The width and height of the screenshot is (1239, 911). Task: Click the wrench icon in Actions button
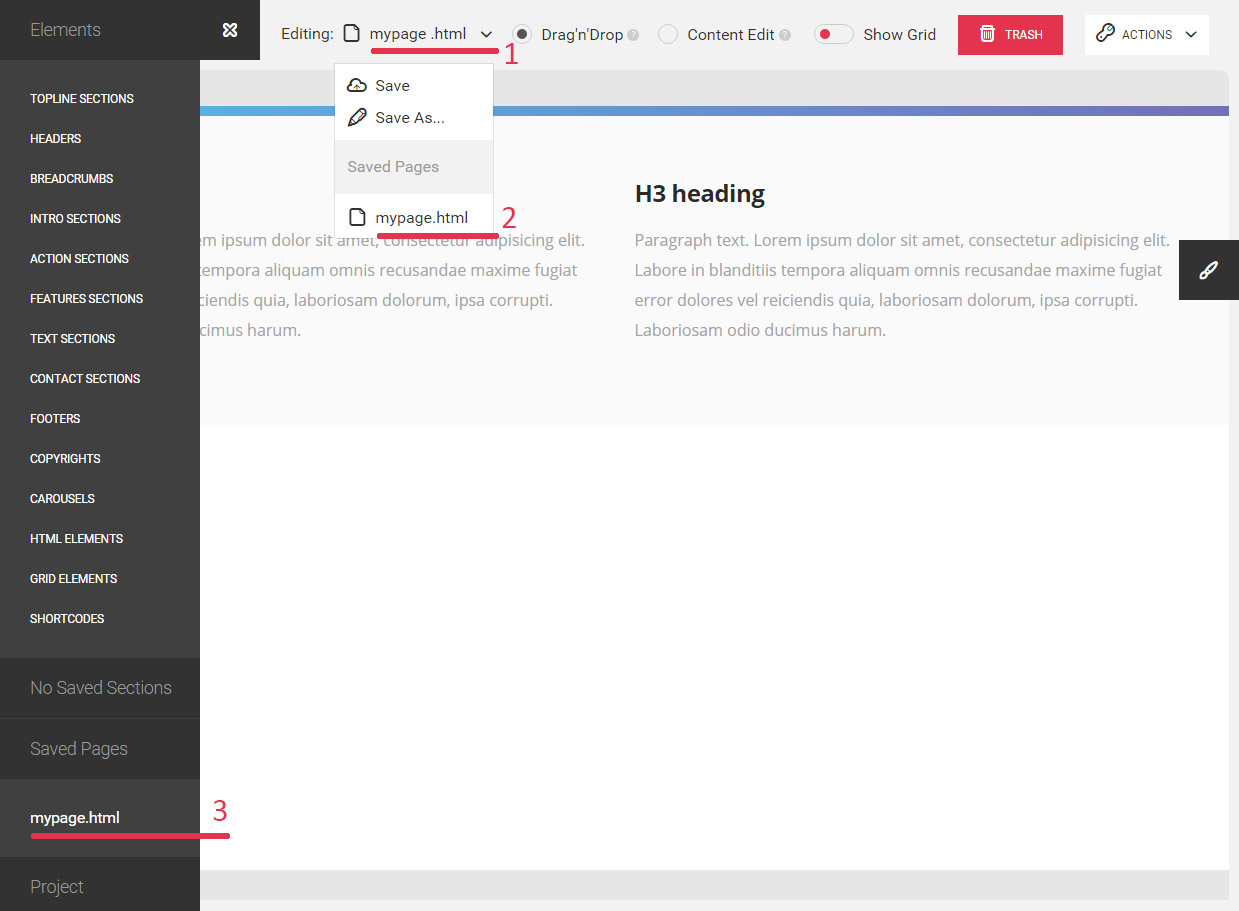(1105, 34)
